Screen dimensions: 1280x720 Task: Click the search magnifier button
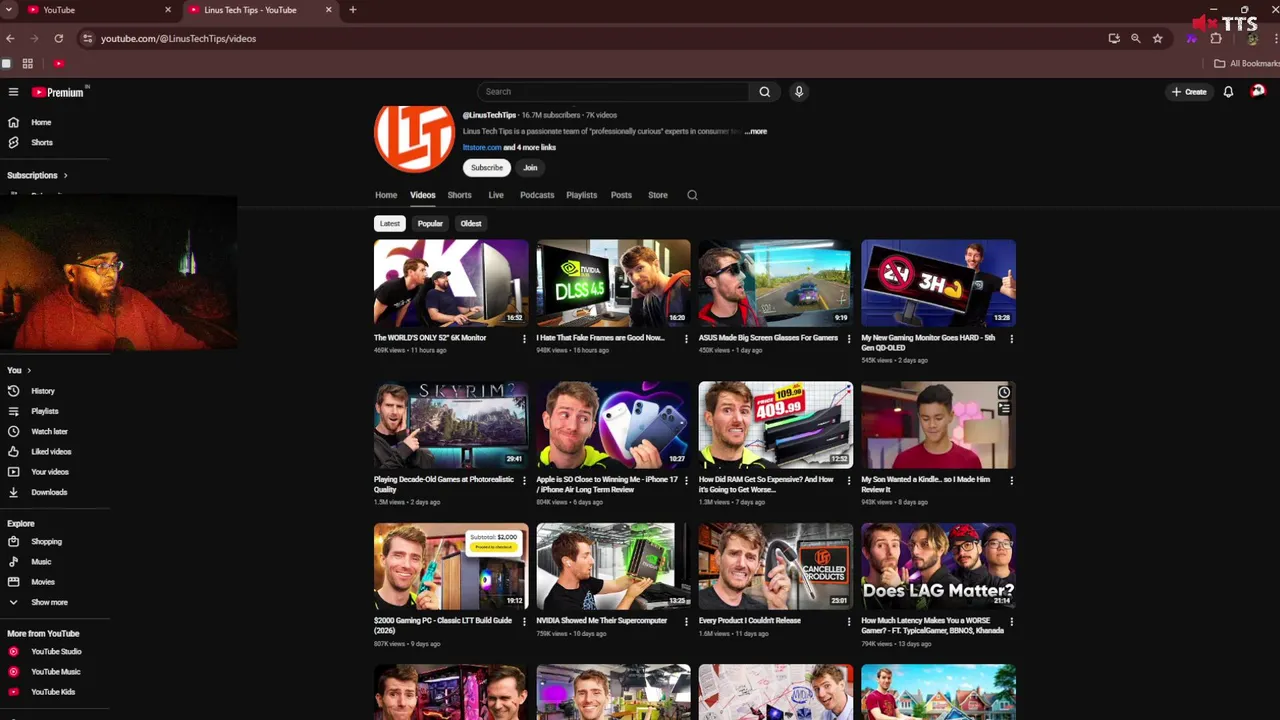(x=764, y=92)
